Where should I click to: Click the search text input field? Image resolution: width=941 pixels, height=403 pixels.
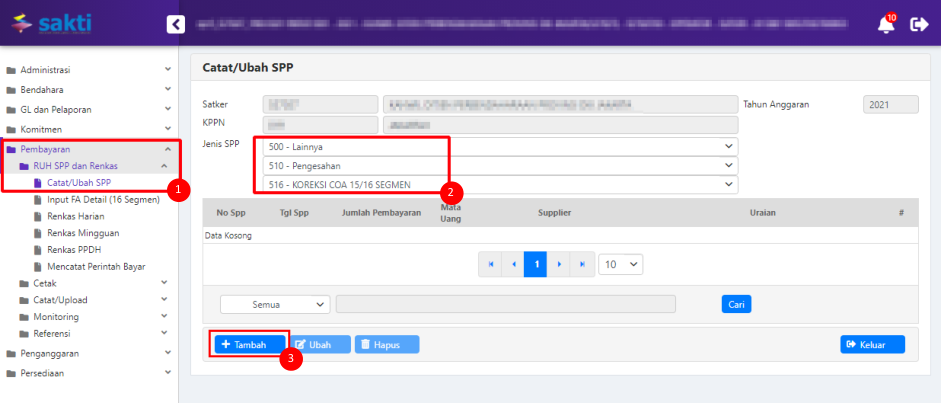click(x=505, y=304)
